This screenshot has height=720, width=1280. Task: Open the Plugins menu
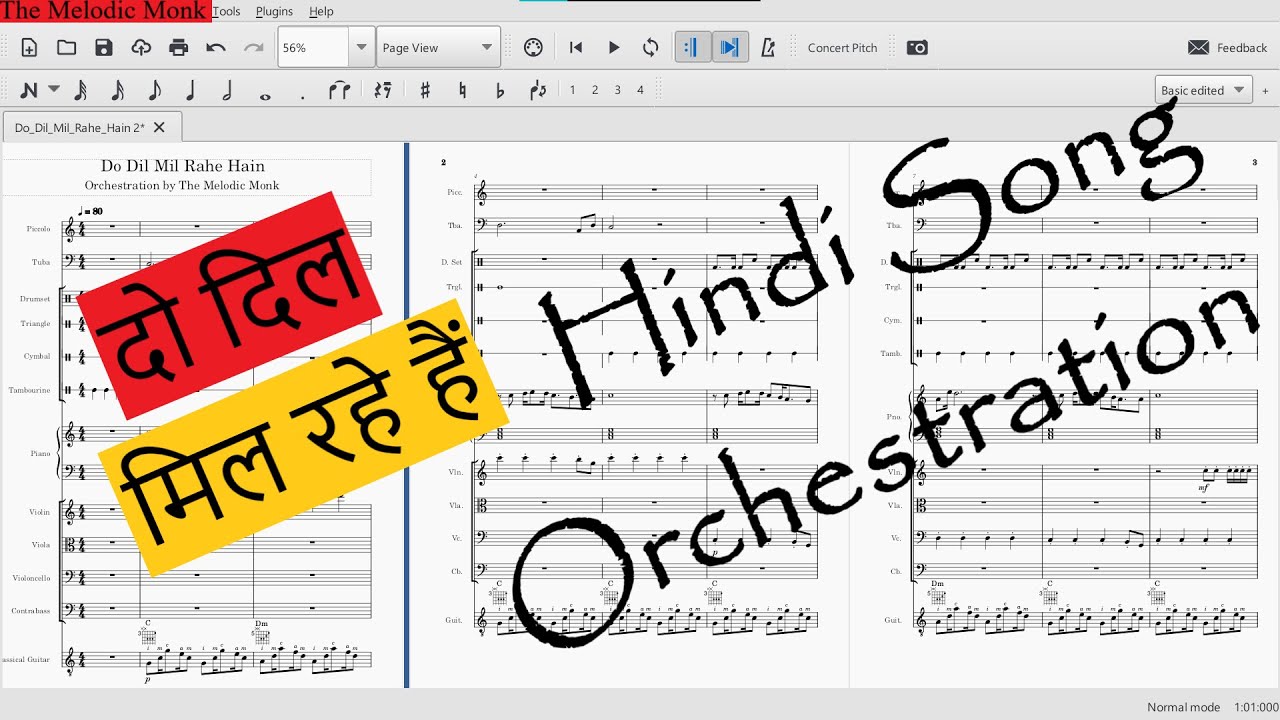[274, 11]
